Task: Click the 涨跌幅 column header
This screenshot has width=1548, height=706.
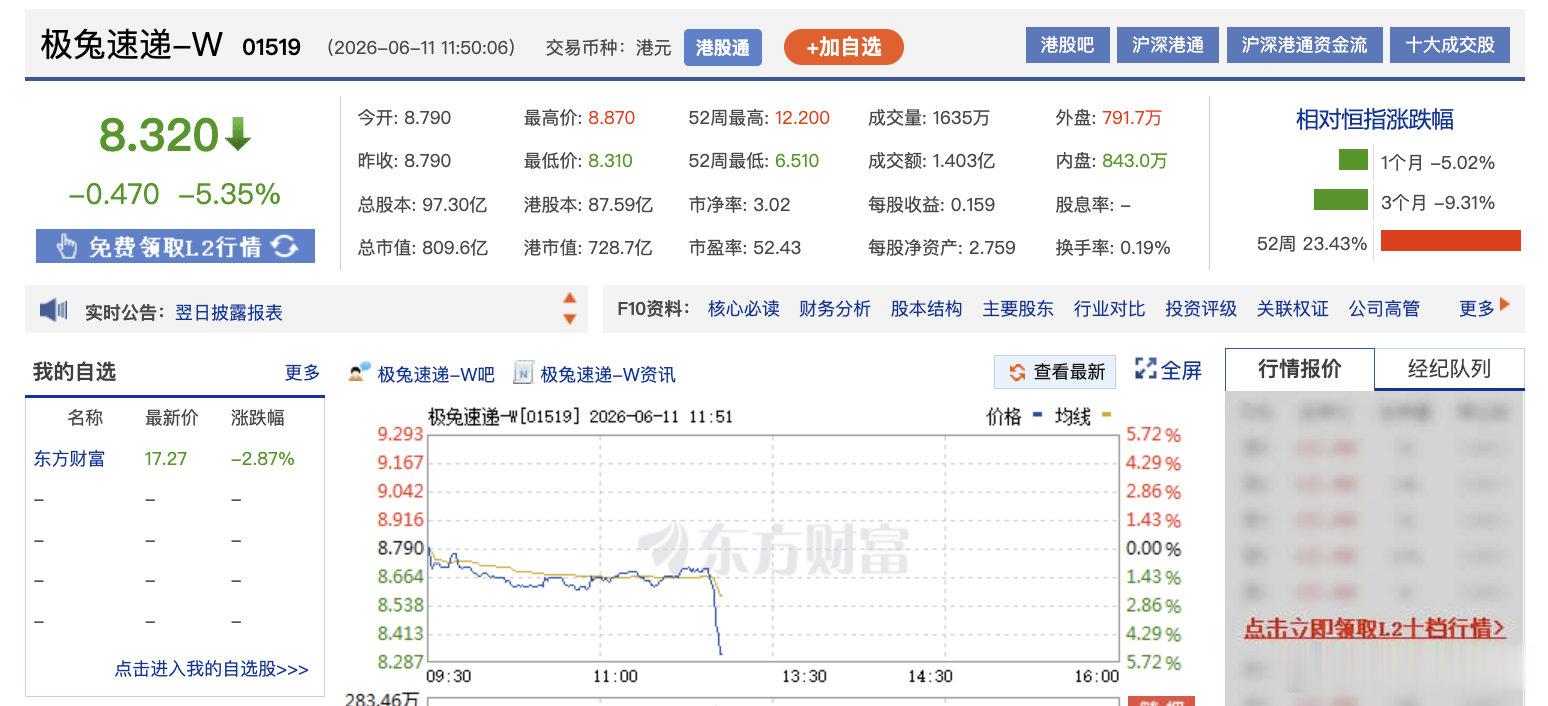Action: [x=258, y=418]
